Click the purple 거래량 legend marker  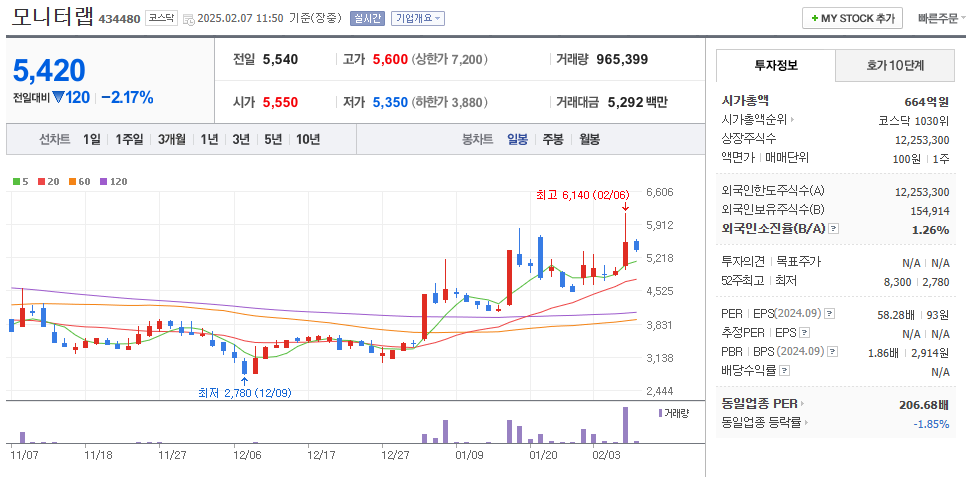point(660,413)
